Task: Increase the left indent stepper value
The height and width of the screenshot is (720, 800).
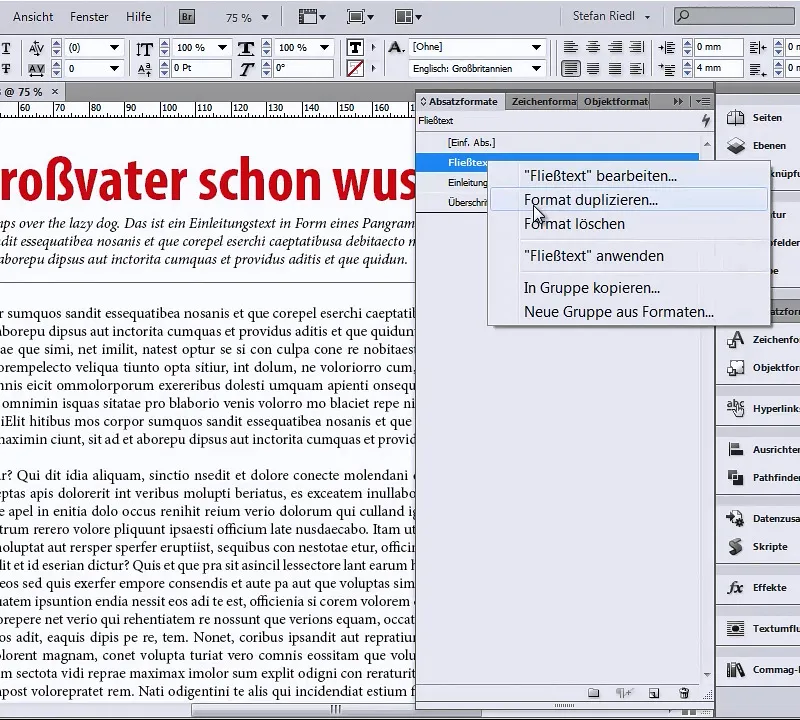Action: pyautogui.click(x=687, y=44)
